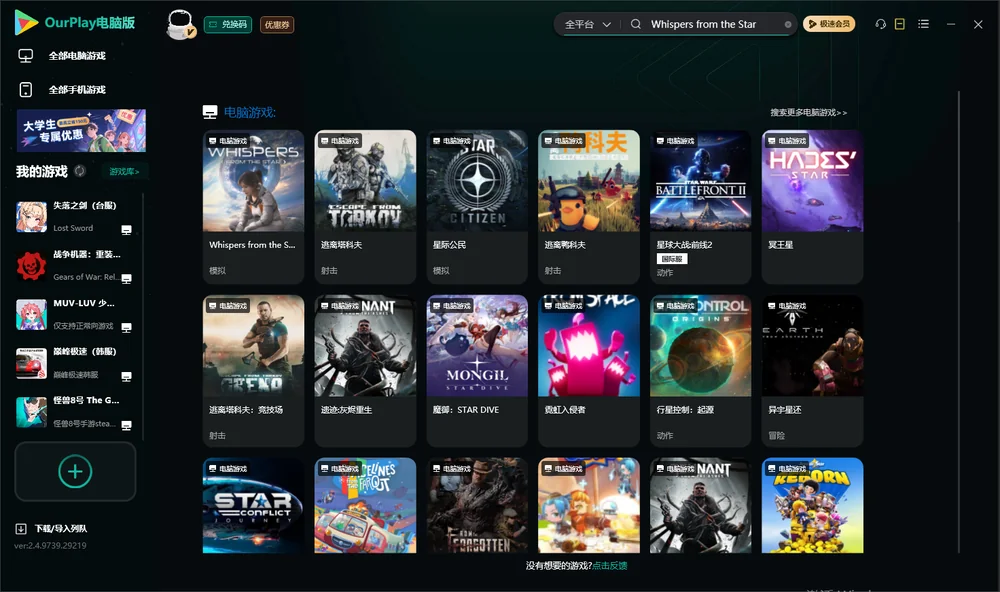This screenshot has width=1000, height=592.
Task: Open MUV-LUV game in my games
Action: pos(75,314)
